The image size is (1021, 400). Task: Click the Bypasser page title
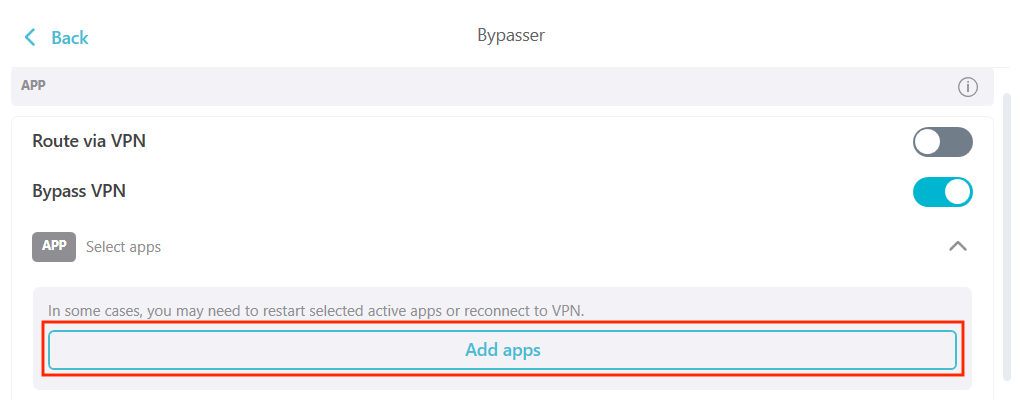point(510,36)
